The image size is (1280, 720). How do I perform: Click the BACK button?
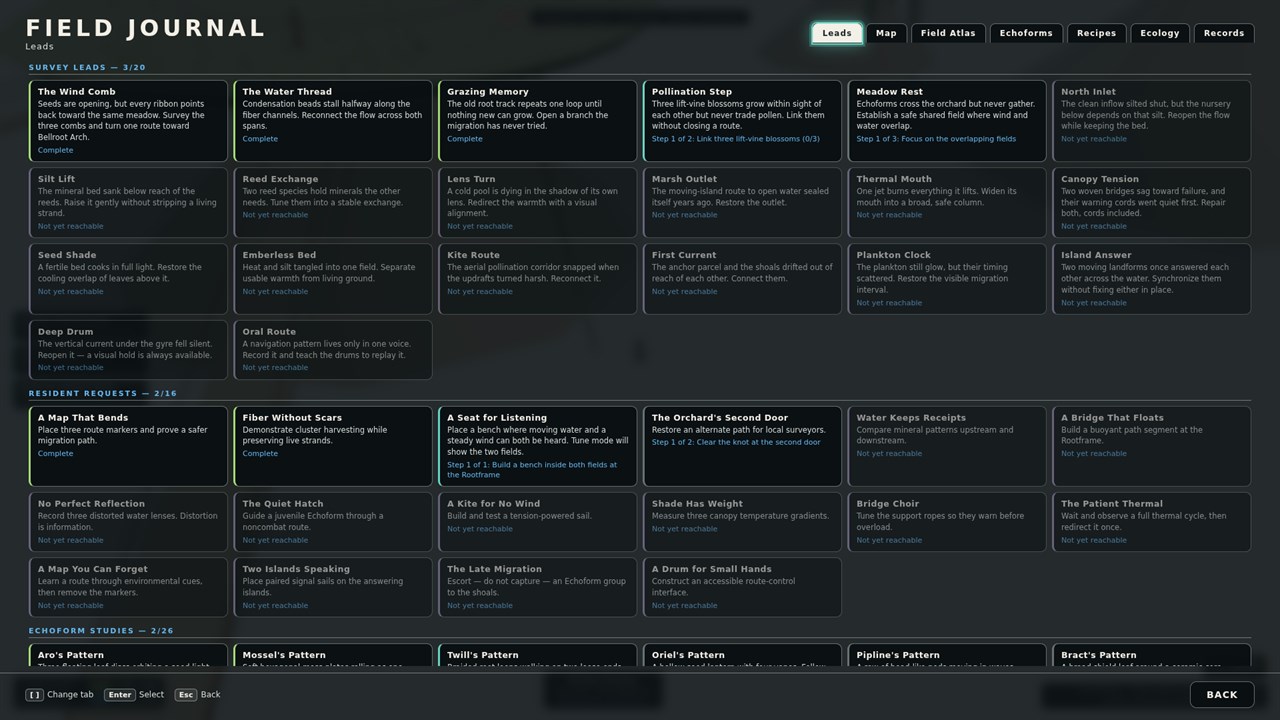1222,694
